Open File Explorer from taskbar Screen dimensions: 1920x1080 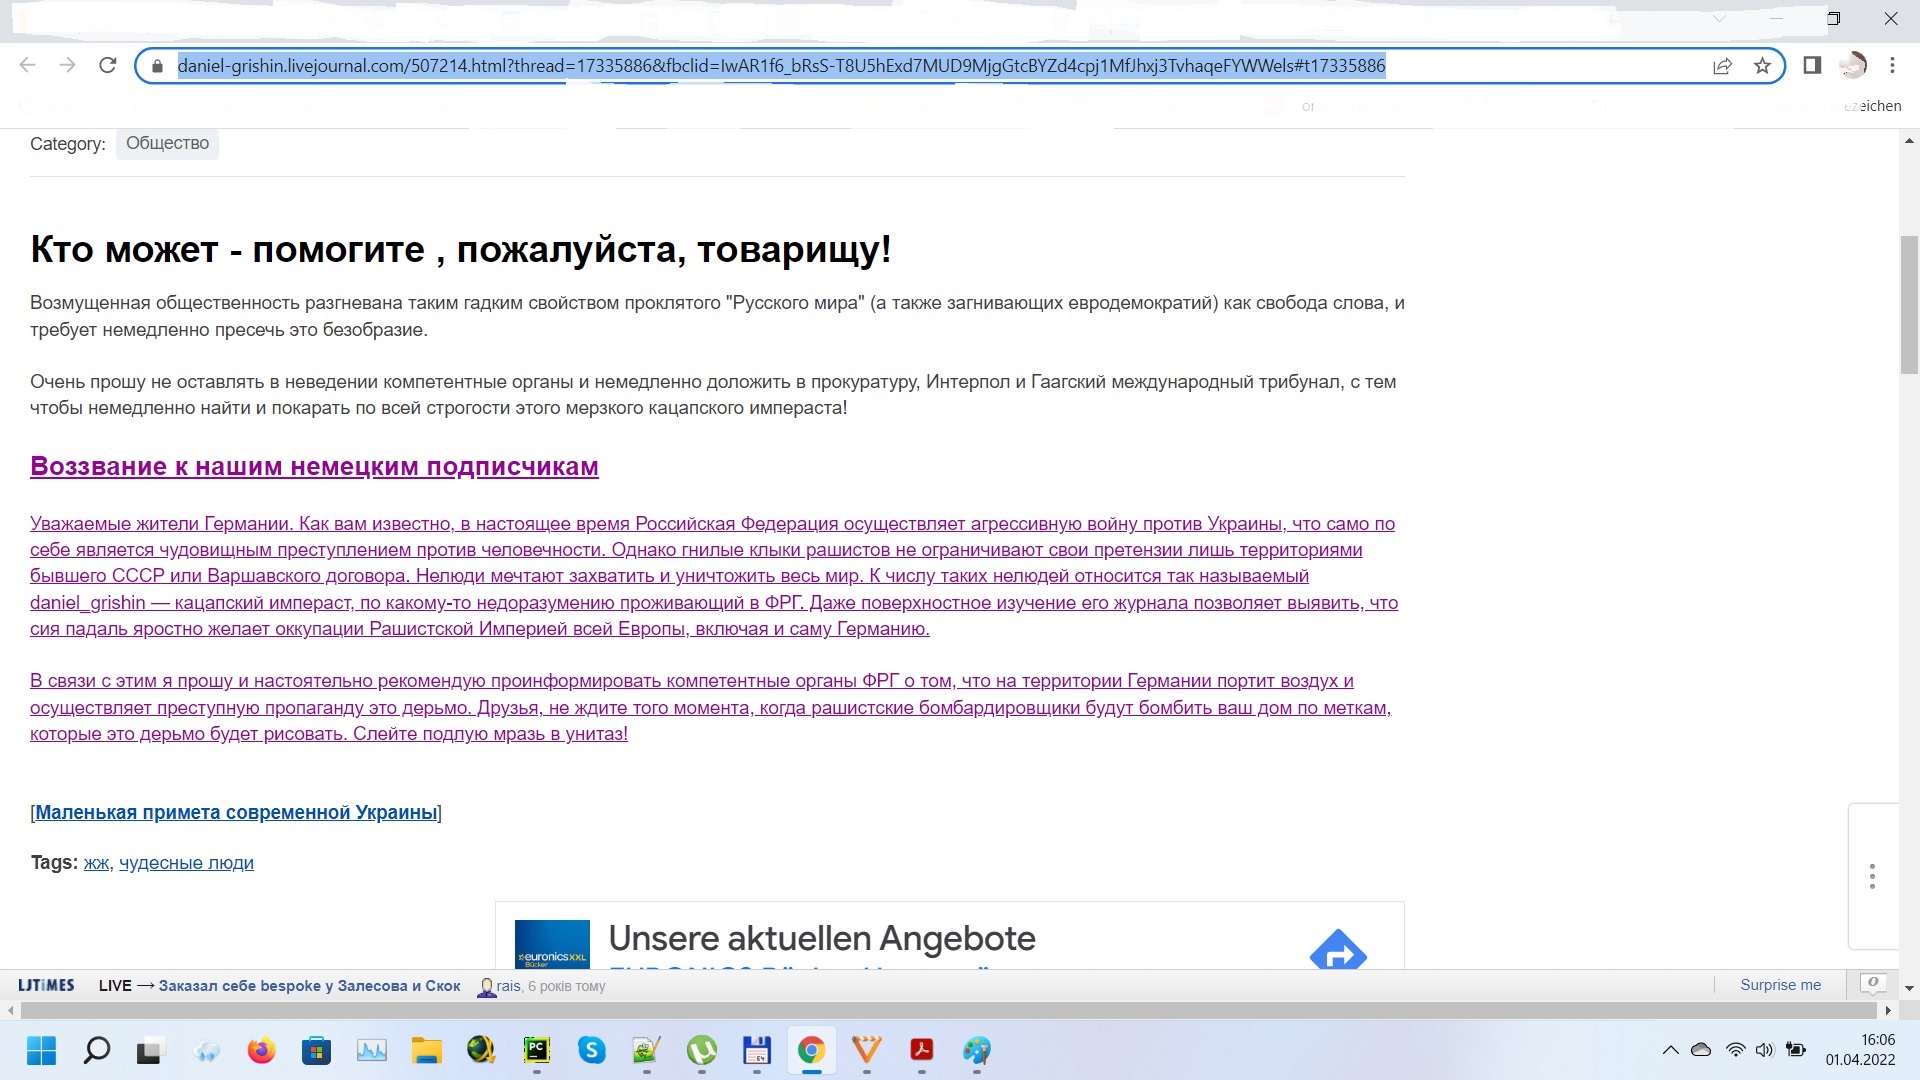click(426, 1051)
